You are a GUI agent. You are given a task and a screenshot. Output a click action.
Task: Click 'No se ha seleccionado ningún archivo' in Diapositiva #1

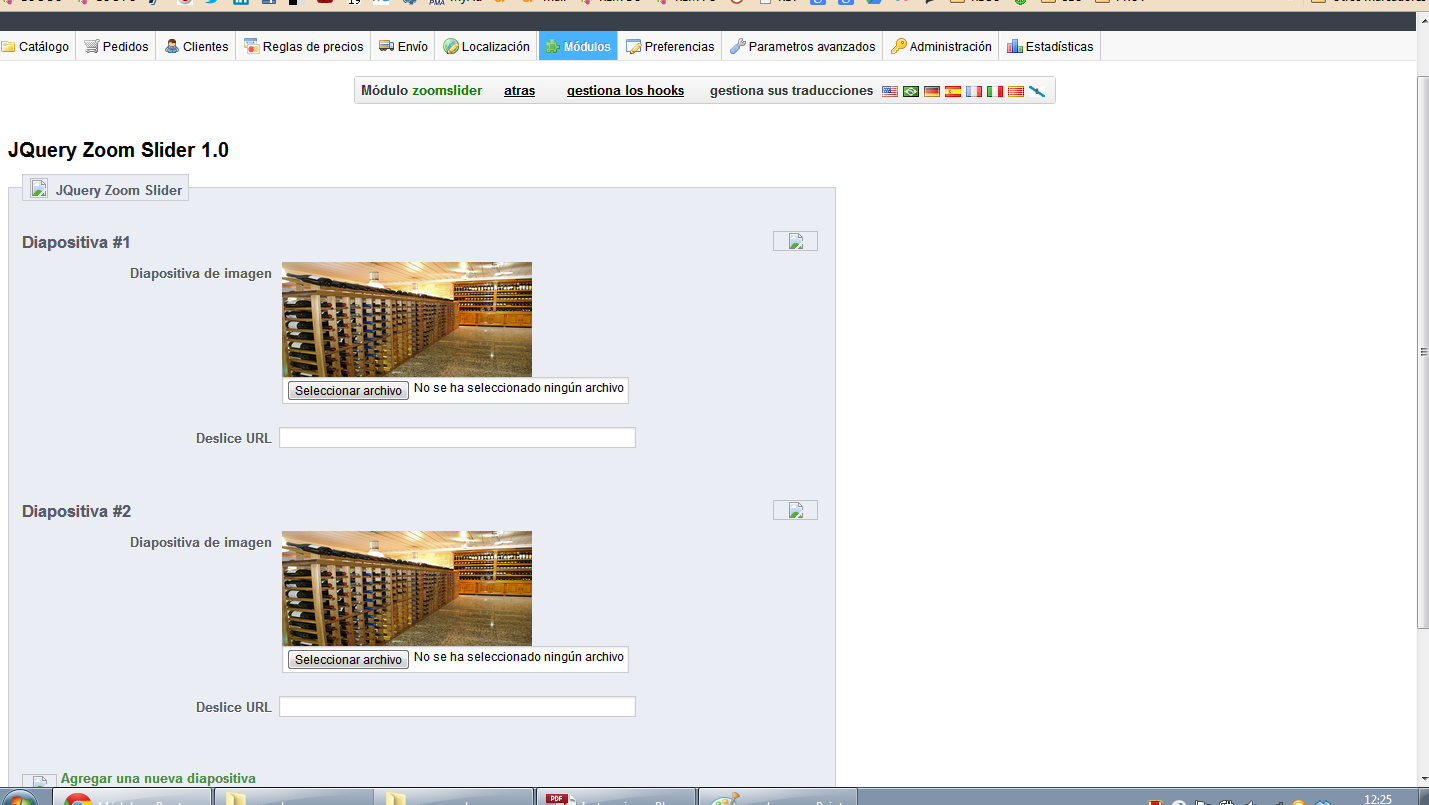pyautogui.click(x=519, y=388)
